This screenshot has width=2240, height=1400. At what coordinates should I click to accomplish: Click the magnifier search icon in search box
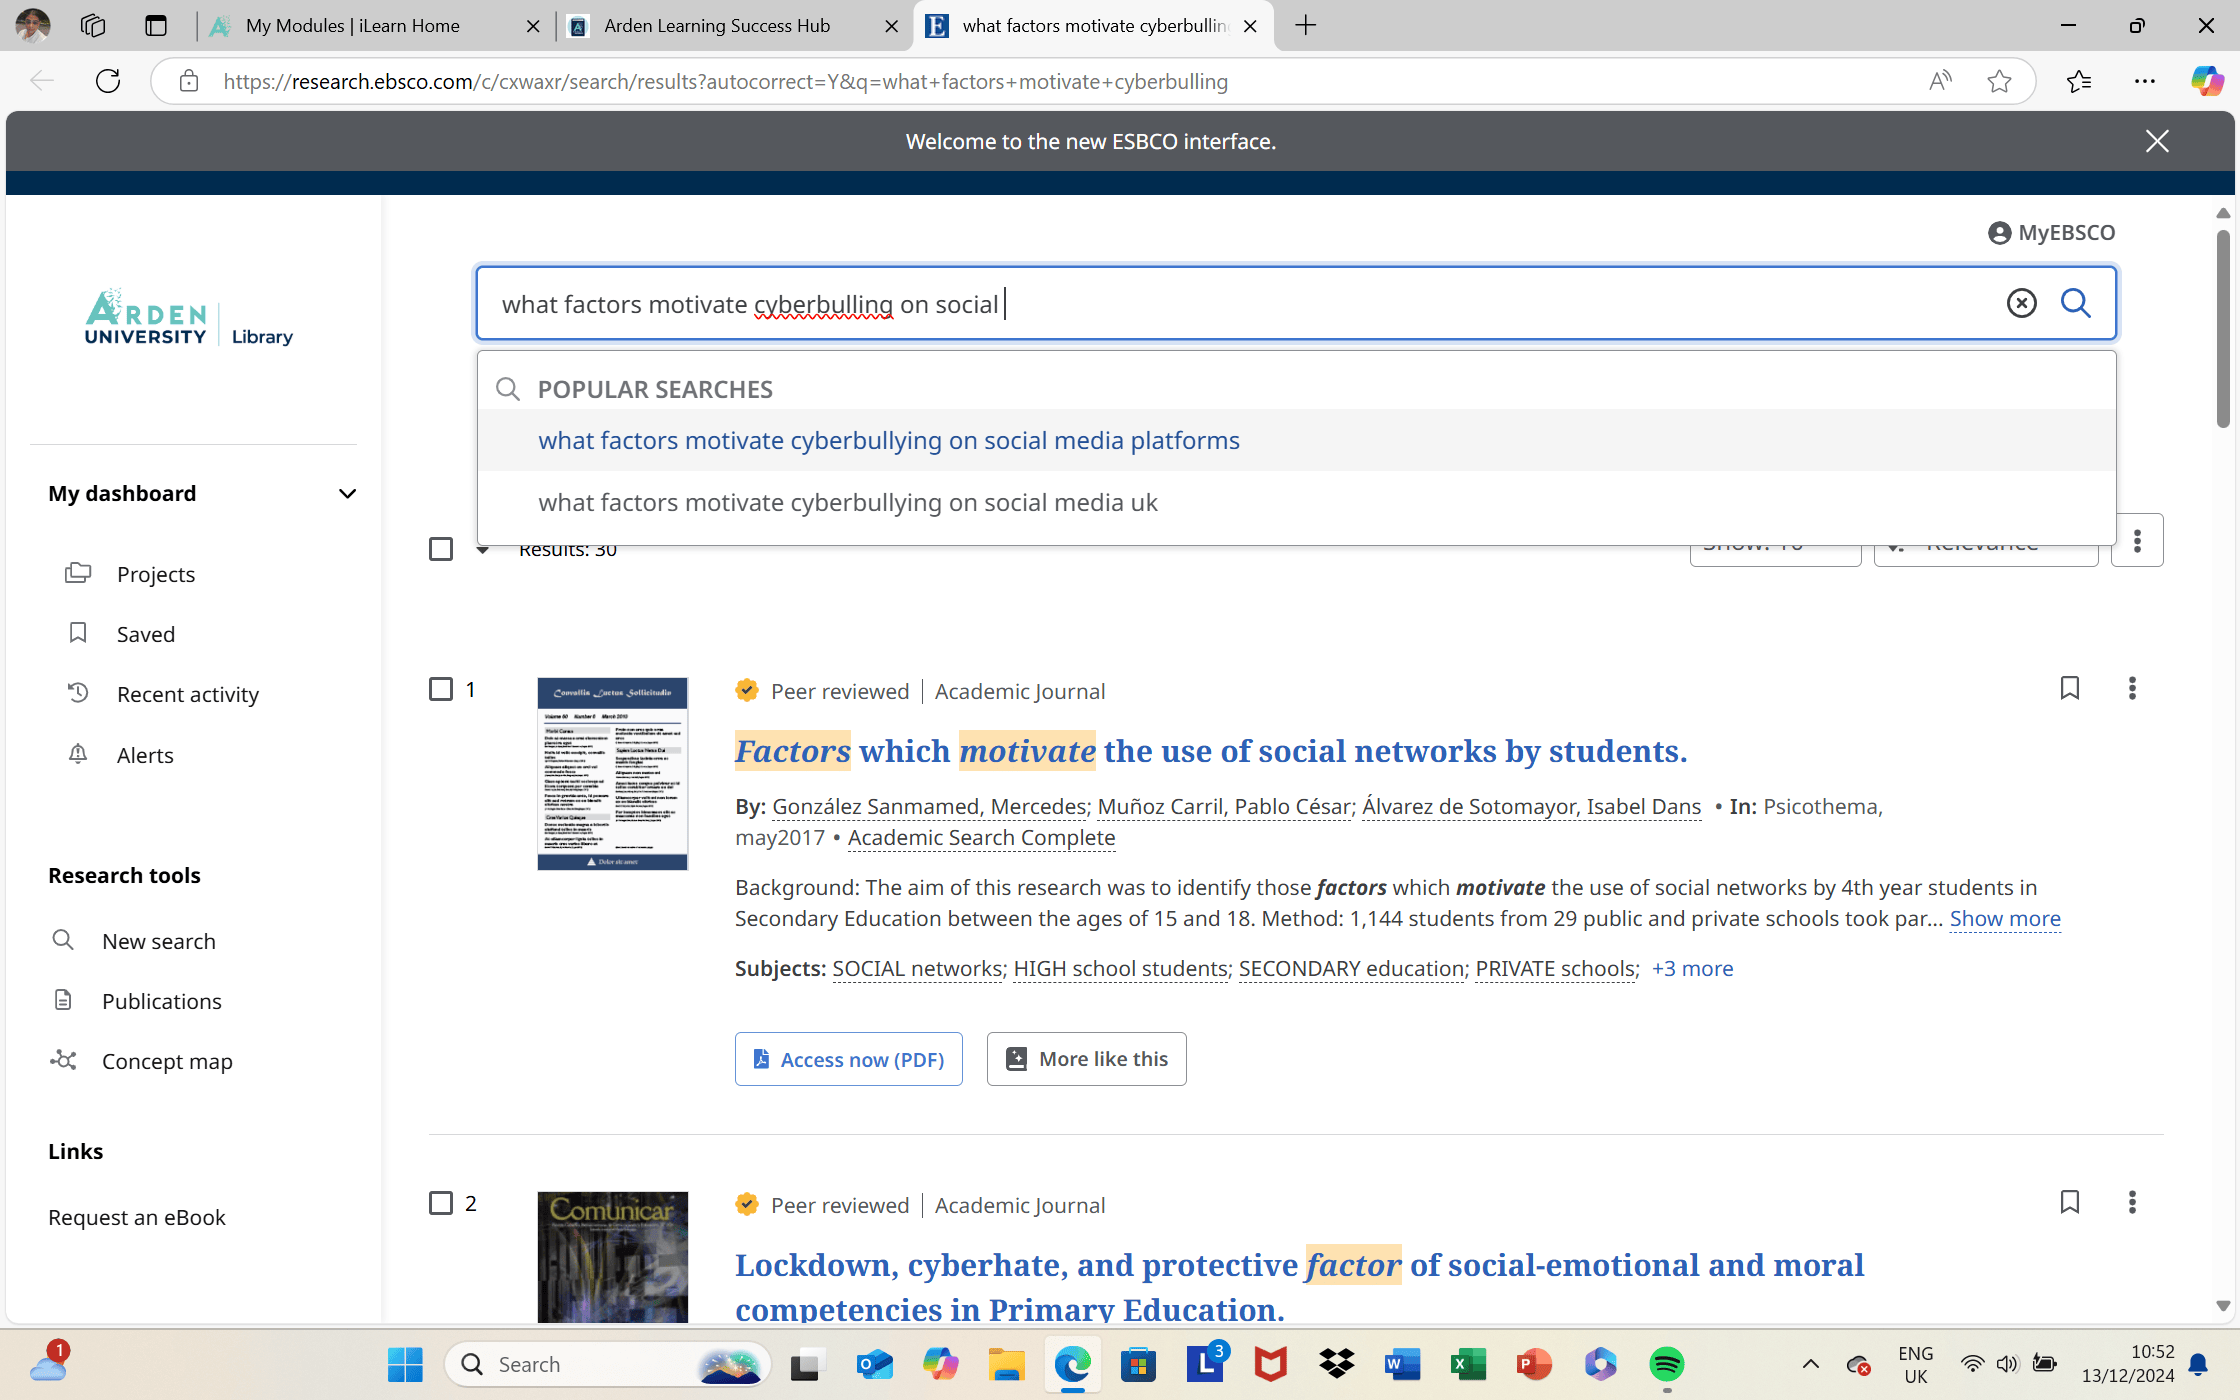point(2076,303)
